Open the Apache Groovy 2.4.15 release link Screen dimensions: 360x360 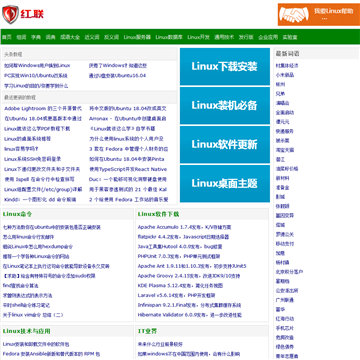coord(189,276)
